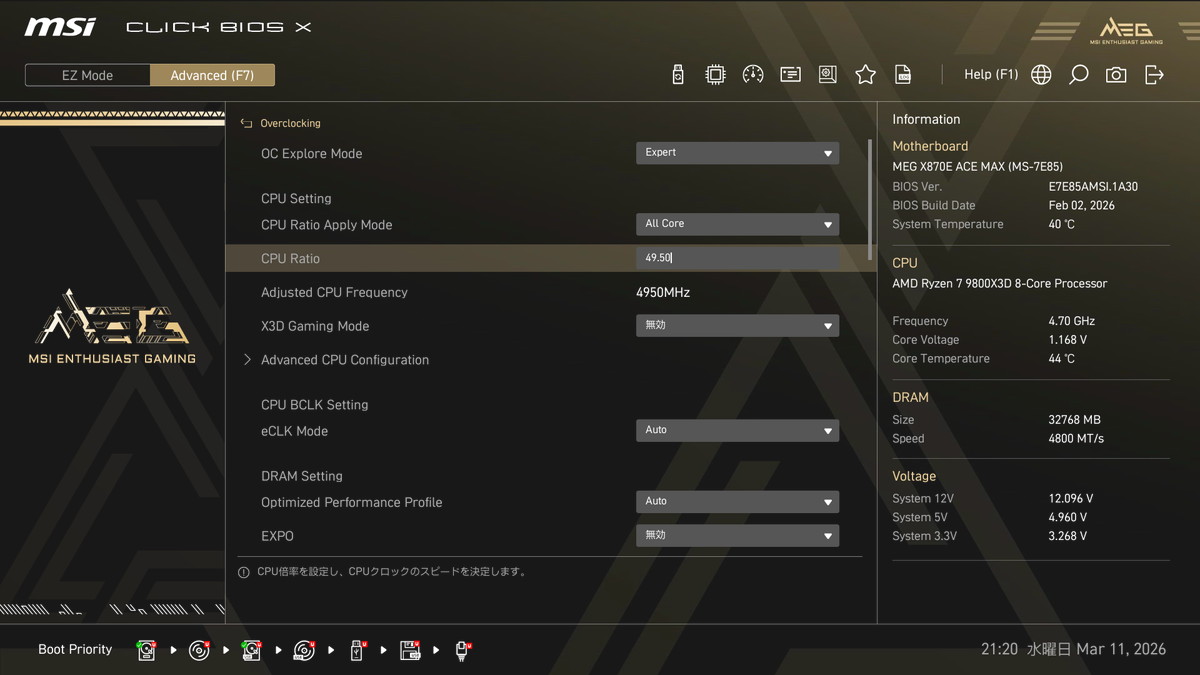Open the CPU Ratio Apply Mode dropdown
This screenshot has width=1200, height=675.
pos(737,224)
